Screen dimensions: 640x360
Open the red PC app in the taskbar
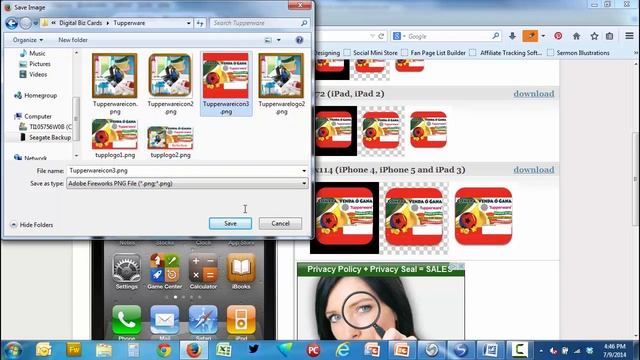313,350
